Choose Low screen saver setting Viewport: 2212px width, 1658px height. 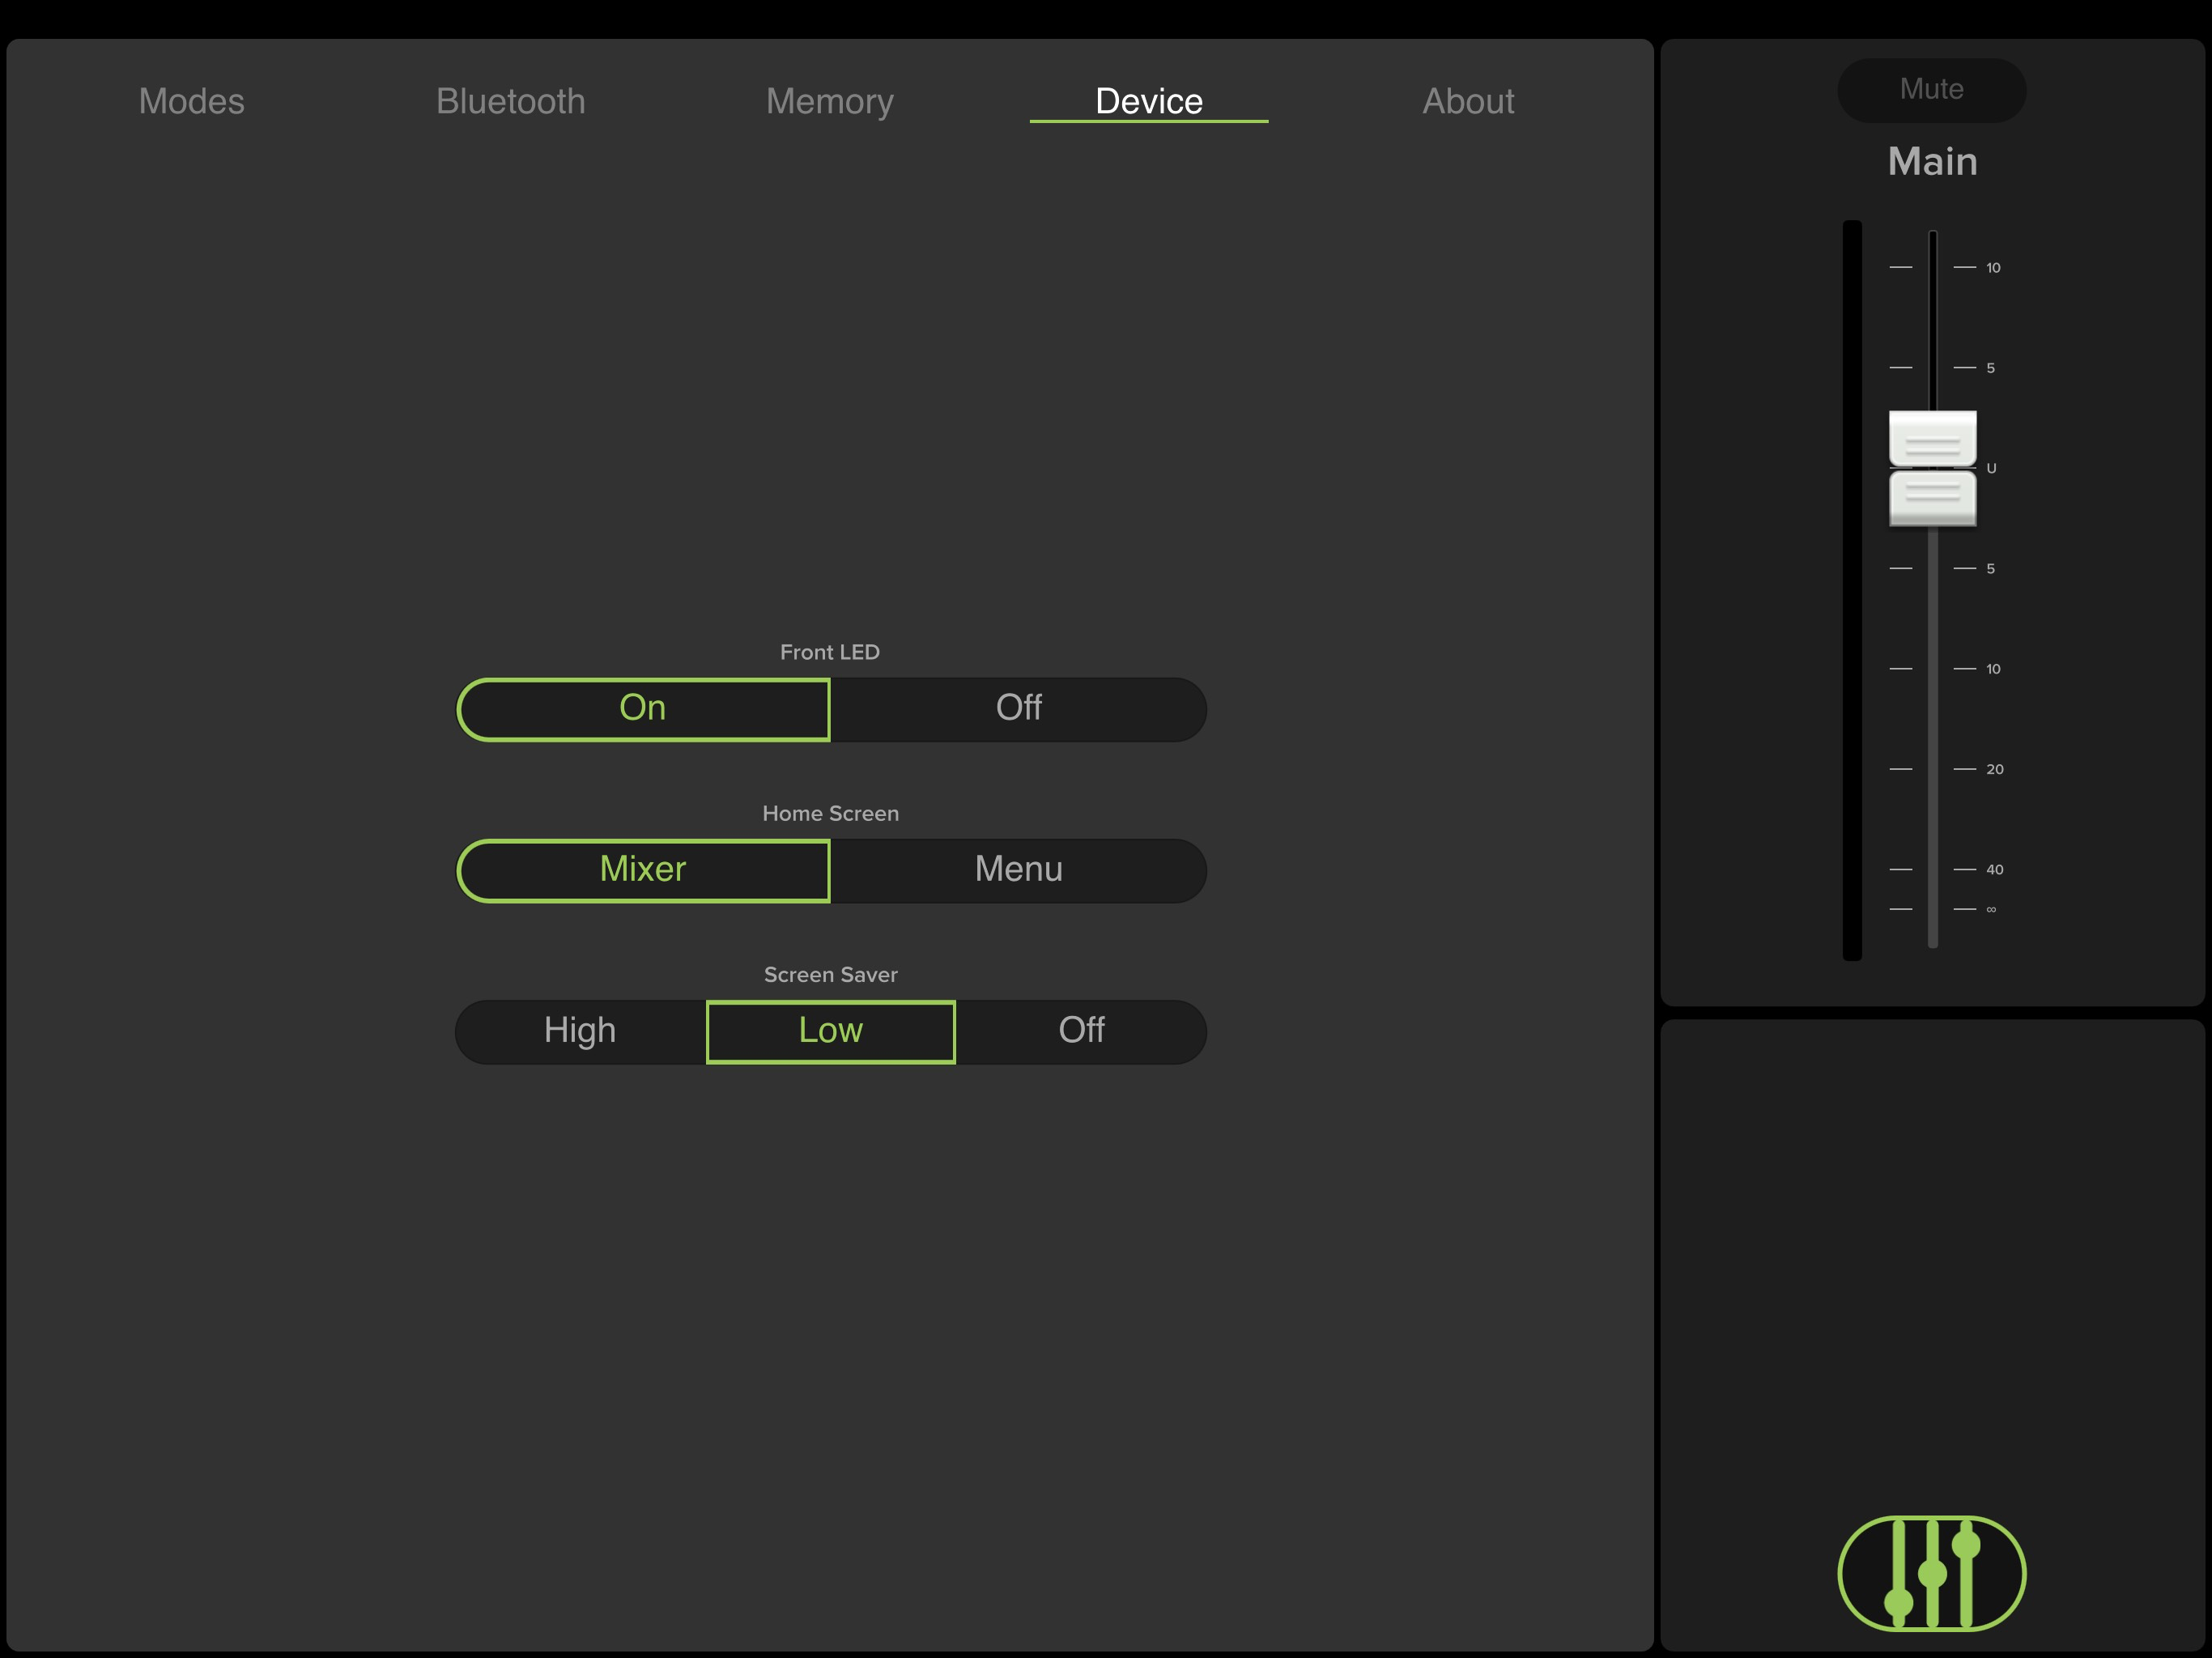pos(830,1031)
